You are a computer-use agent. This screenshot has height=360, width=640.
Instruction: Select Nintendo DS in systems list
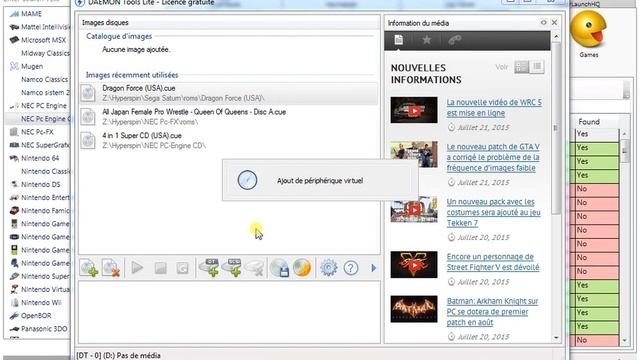click(40, 184)
